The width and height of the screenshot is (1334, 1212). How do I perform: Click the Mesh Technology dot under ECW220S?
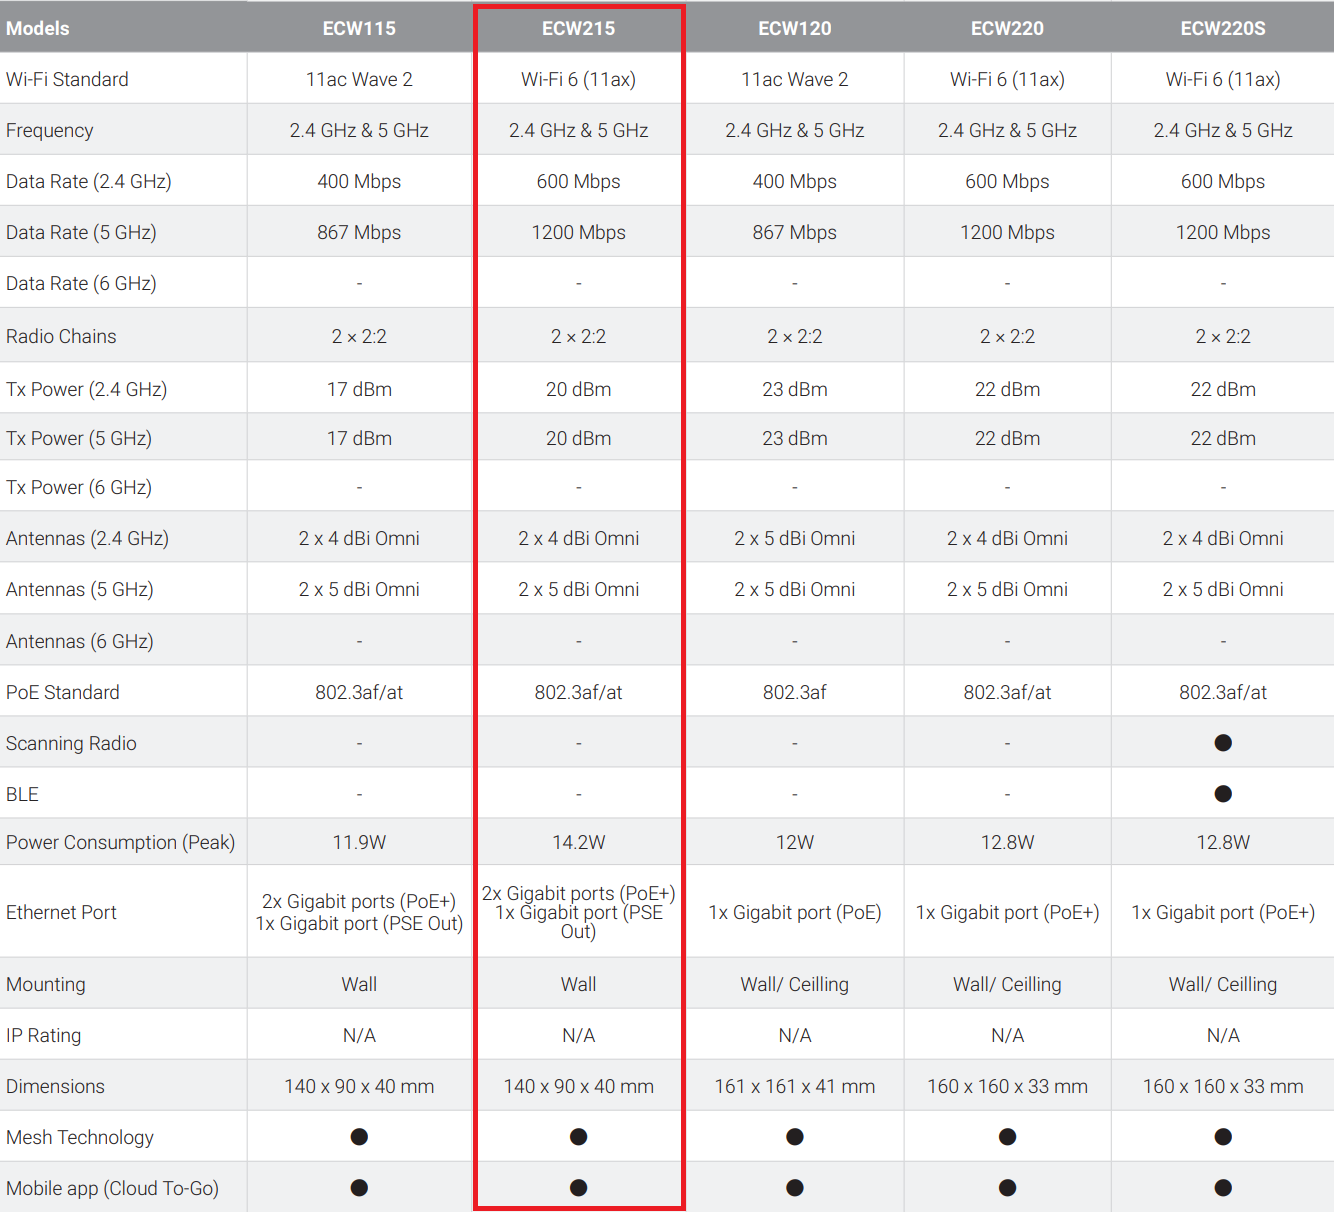pyautogui.click(x=1223, y=1137)
